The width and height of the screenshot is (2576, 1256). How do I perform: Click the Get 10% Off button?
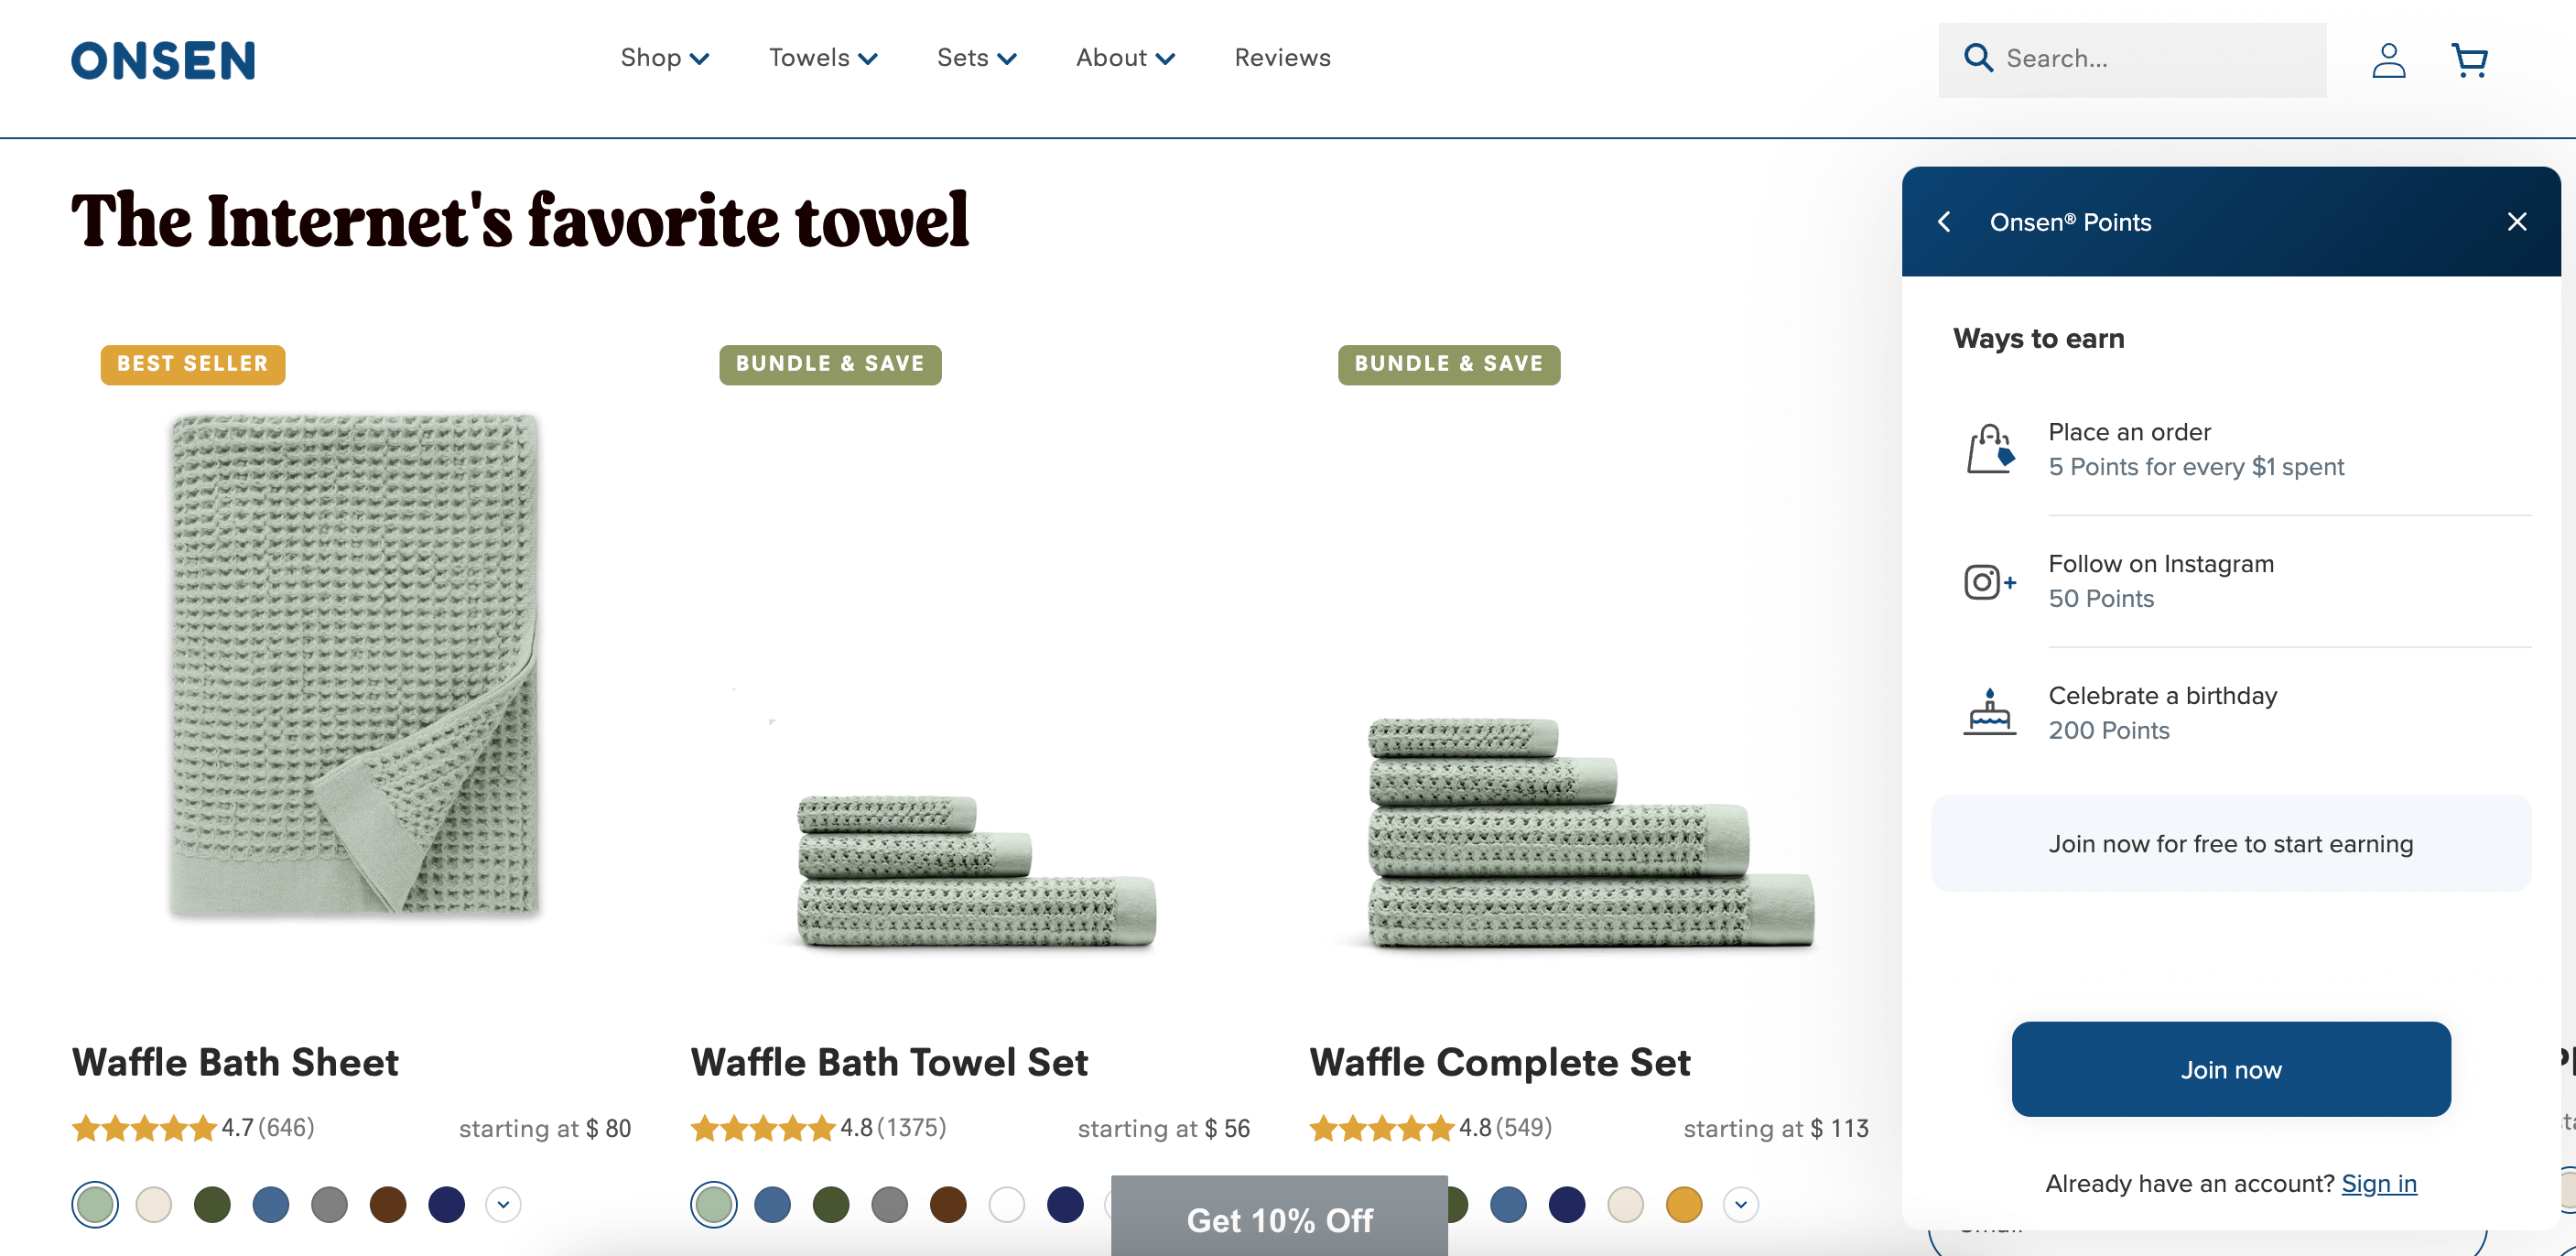click(x=1280, y=1219)
